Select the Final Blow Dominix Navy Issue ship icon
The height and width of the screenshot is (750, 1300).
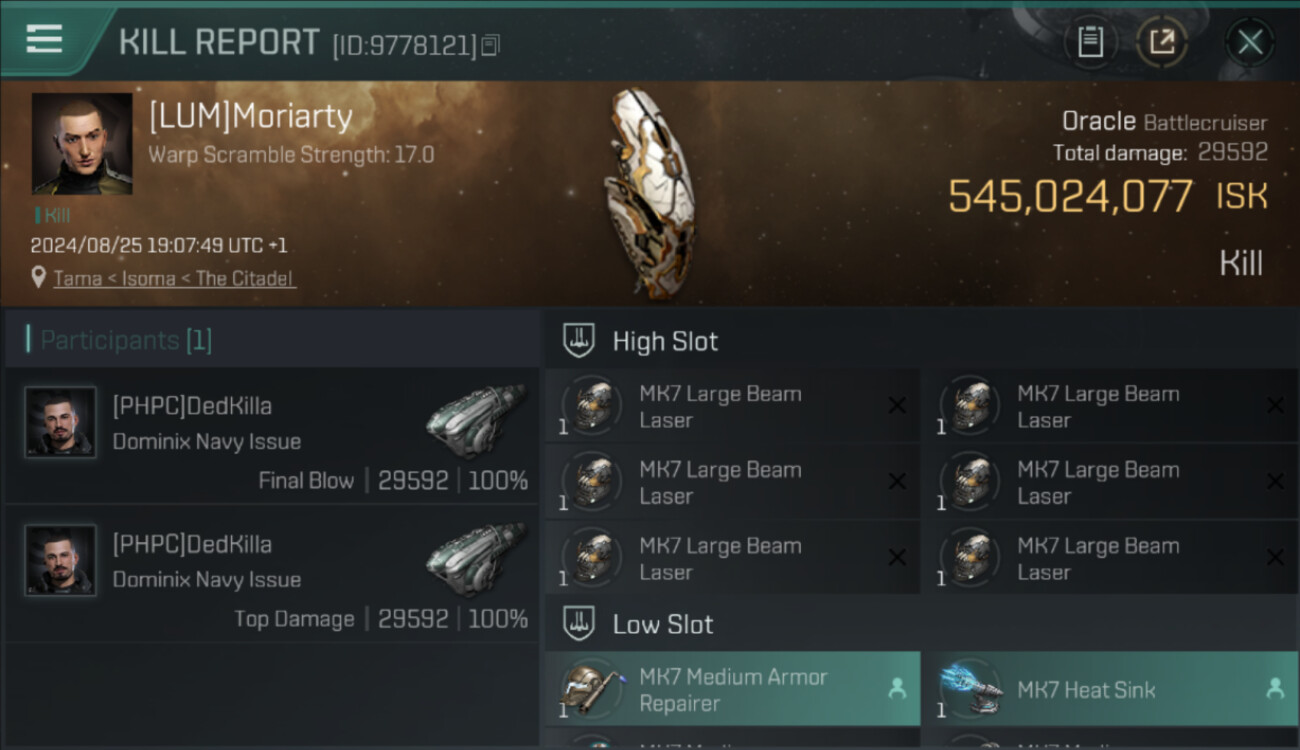[x=475, y=422]
